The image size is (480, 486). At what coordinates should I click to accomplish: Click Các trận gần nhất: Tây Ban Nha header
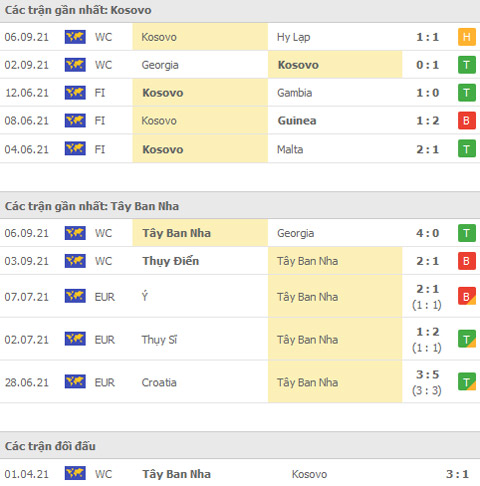92,206
